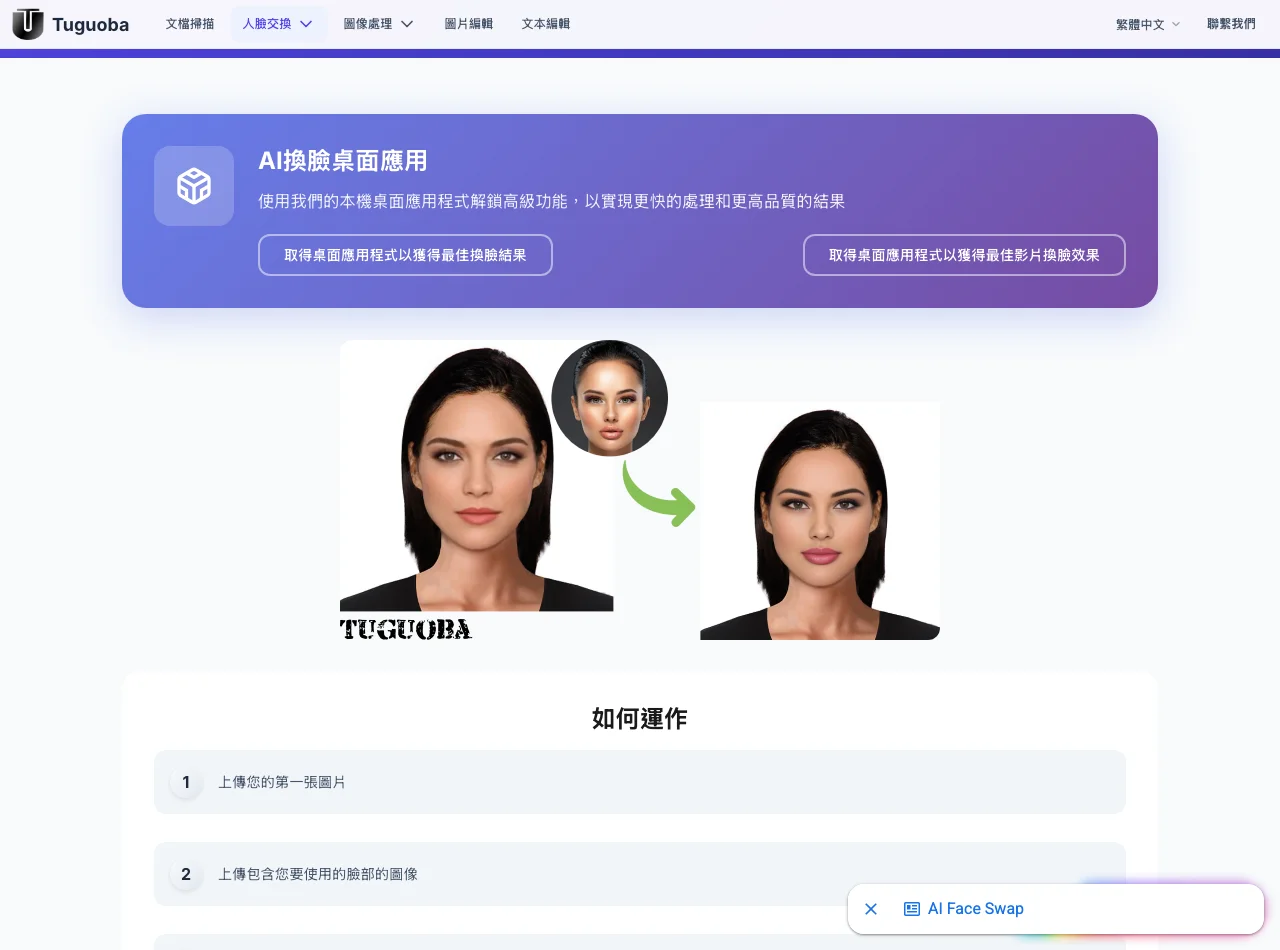Image resolution: width=1280 pixels, height=950 pixels.
Task: Click the Tuguoba brand name
Action: 90,25
